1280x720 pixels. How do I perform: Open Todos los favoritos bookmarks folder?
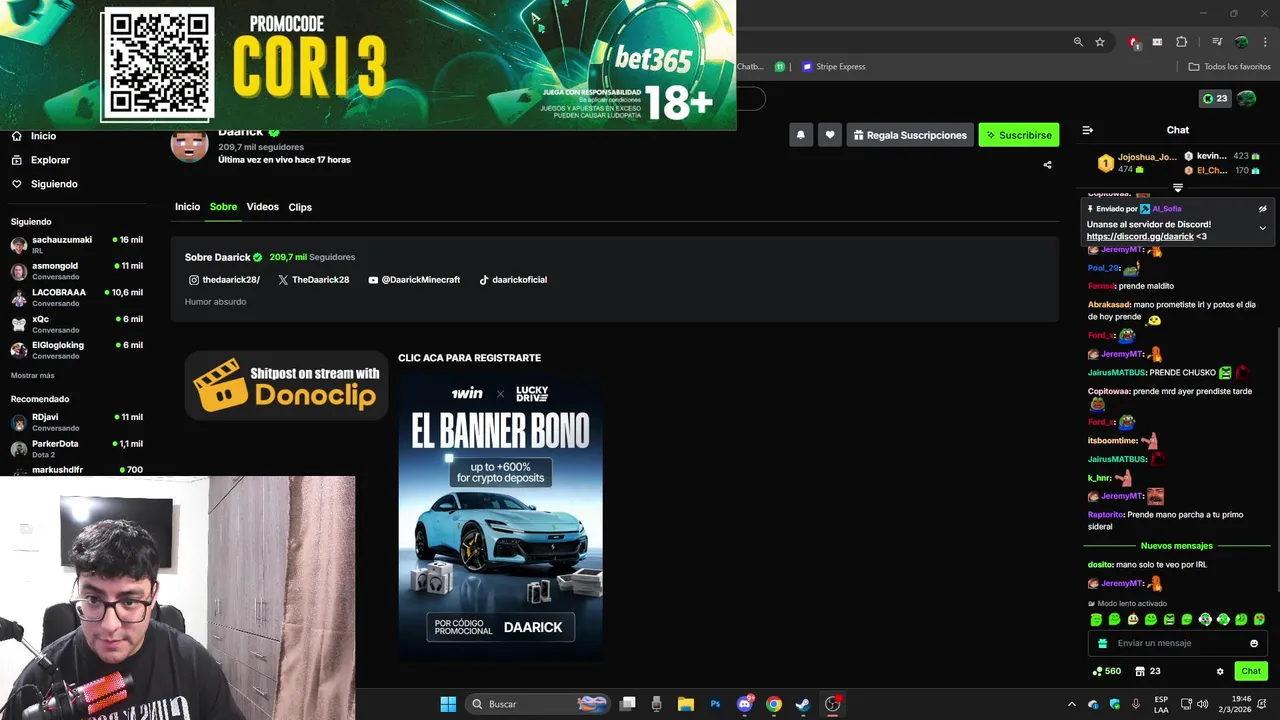pos(1229,67)
